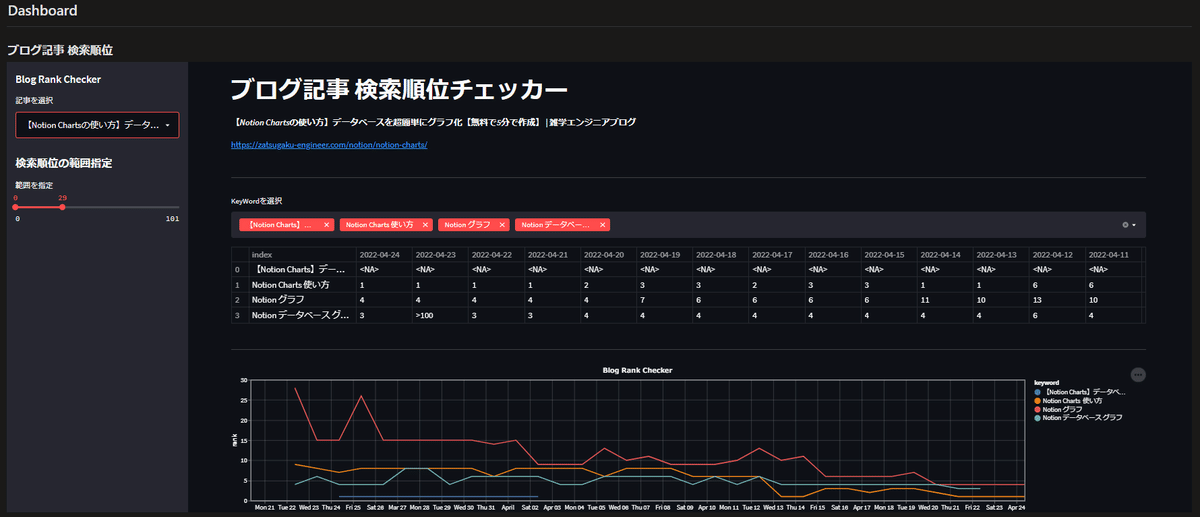Click the 2022-04-14 column header
This screenshot has width=1200, height=517.
[x=943, y=255]
